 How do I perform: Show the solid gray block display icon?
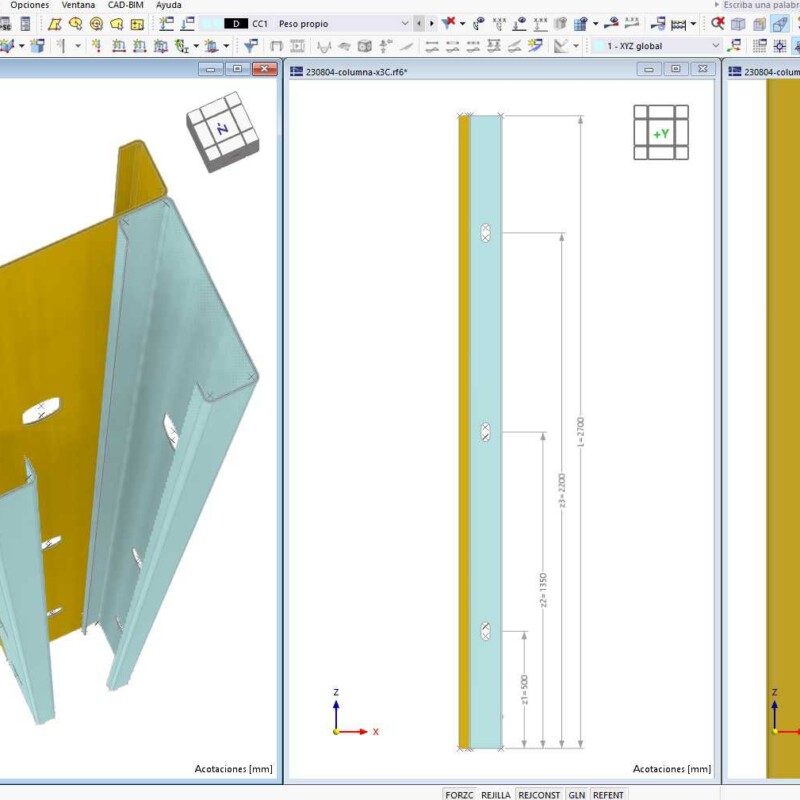(x=560, y=23)
